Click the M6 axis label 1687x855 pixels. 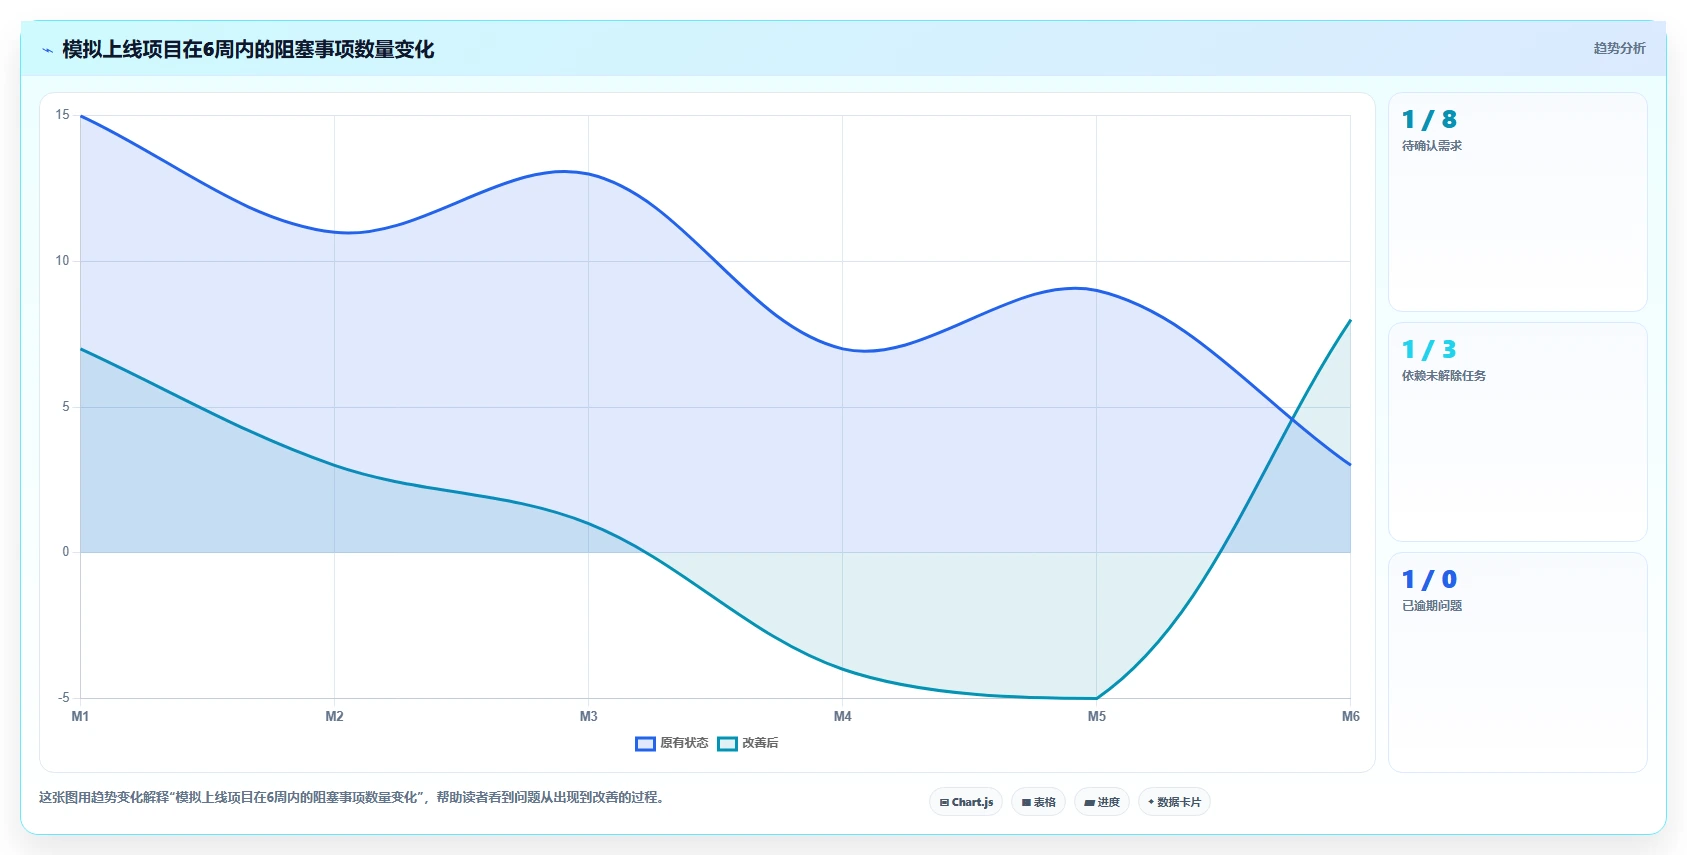click(x=1350, y=716)
